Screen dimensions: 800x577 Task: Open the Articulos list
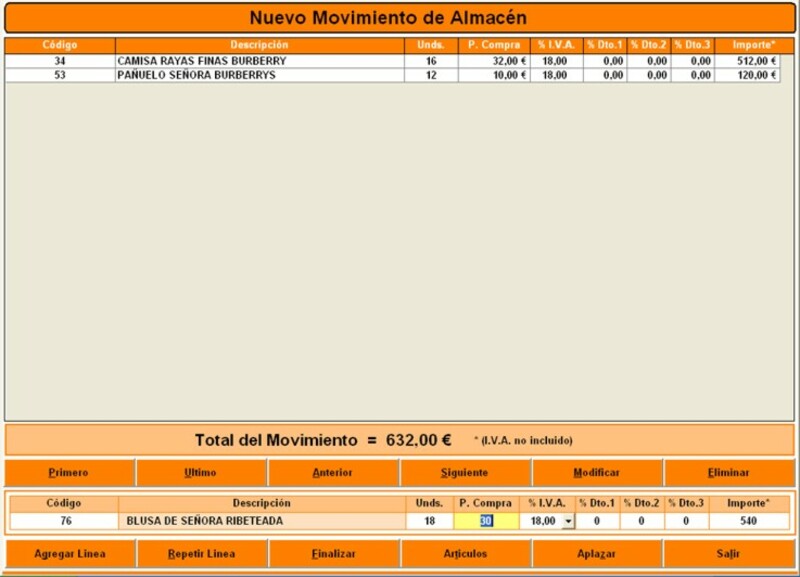click(465, 553)
